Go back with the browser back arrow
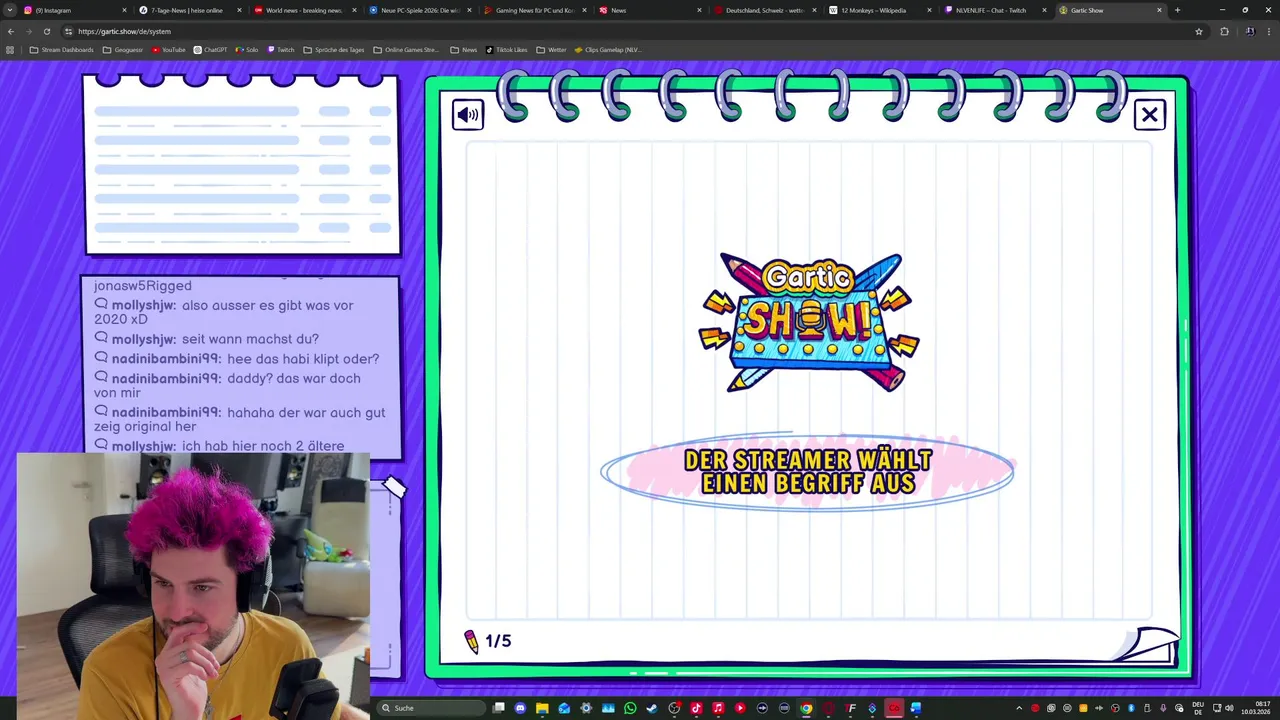The width and height of the screenshot is (1280, 720). tap(11, 31)
